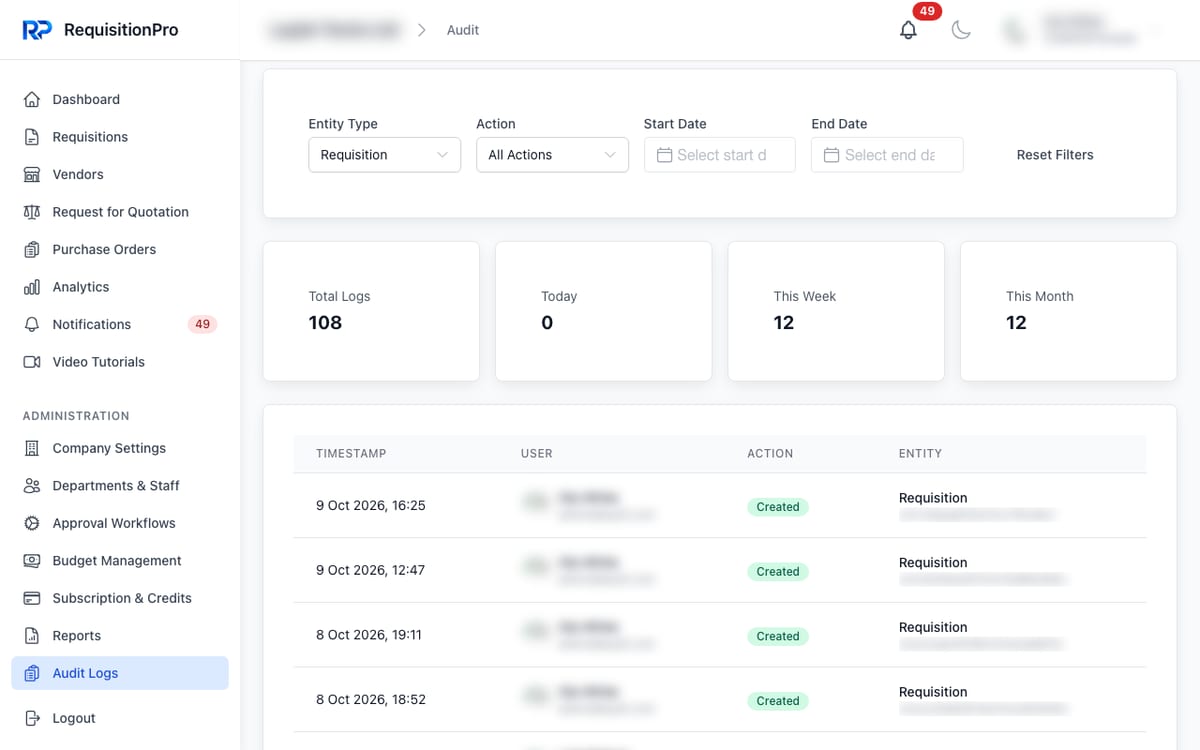Click Requisition entity in 18:52 row
This screenshot has height=750, width=1200.
click(x=933, y=692)
